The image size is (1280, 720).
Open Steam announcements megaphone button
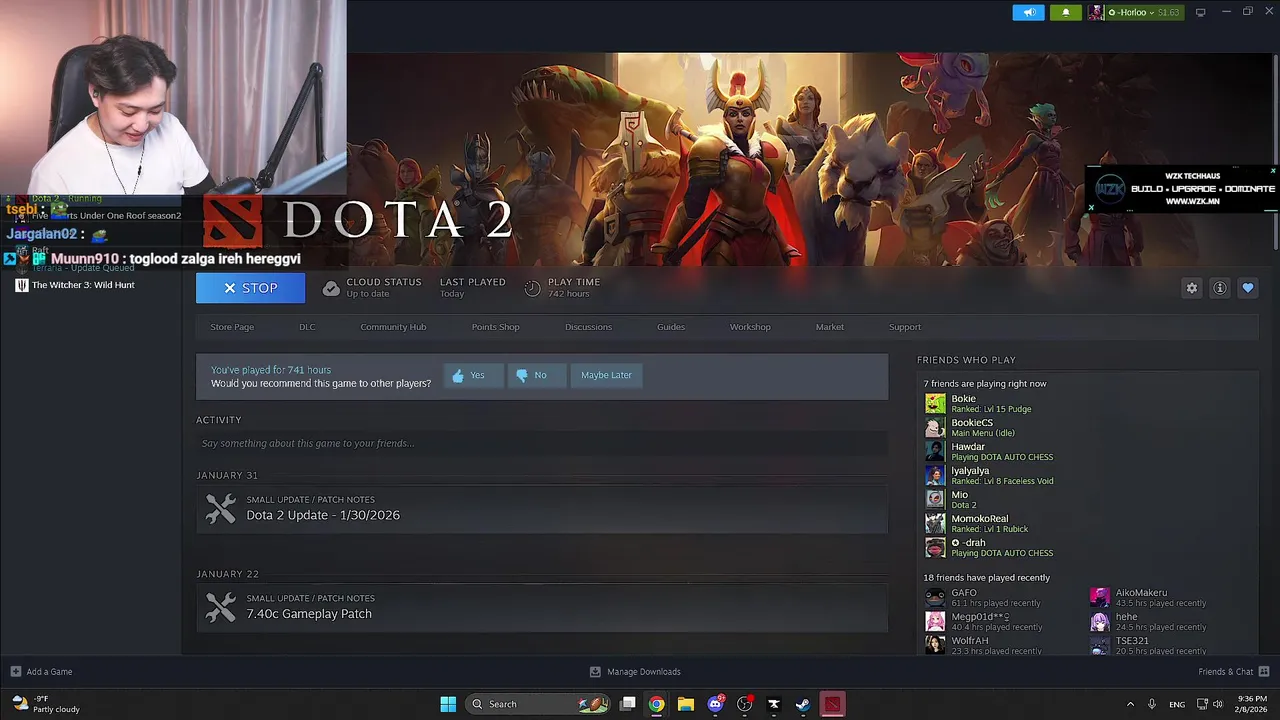click(x=1028, y=12)
